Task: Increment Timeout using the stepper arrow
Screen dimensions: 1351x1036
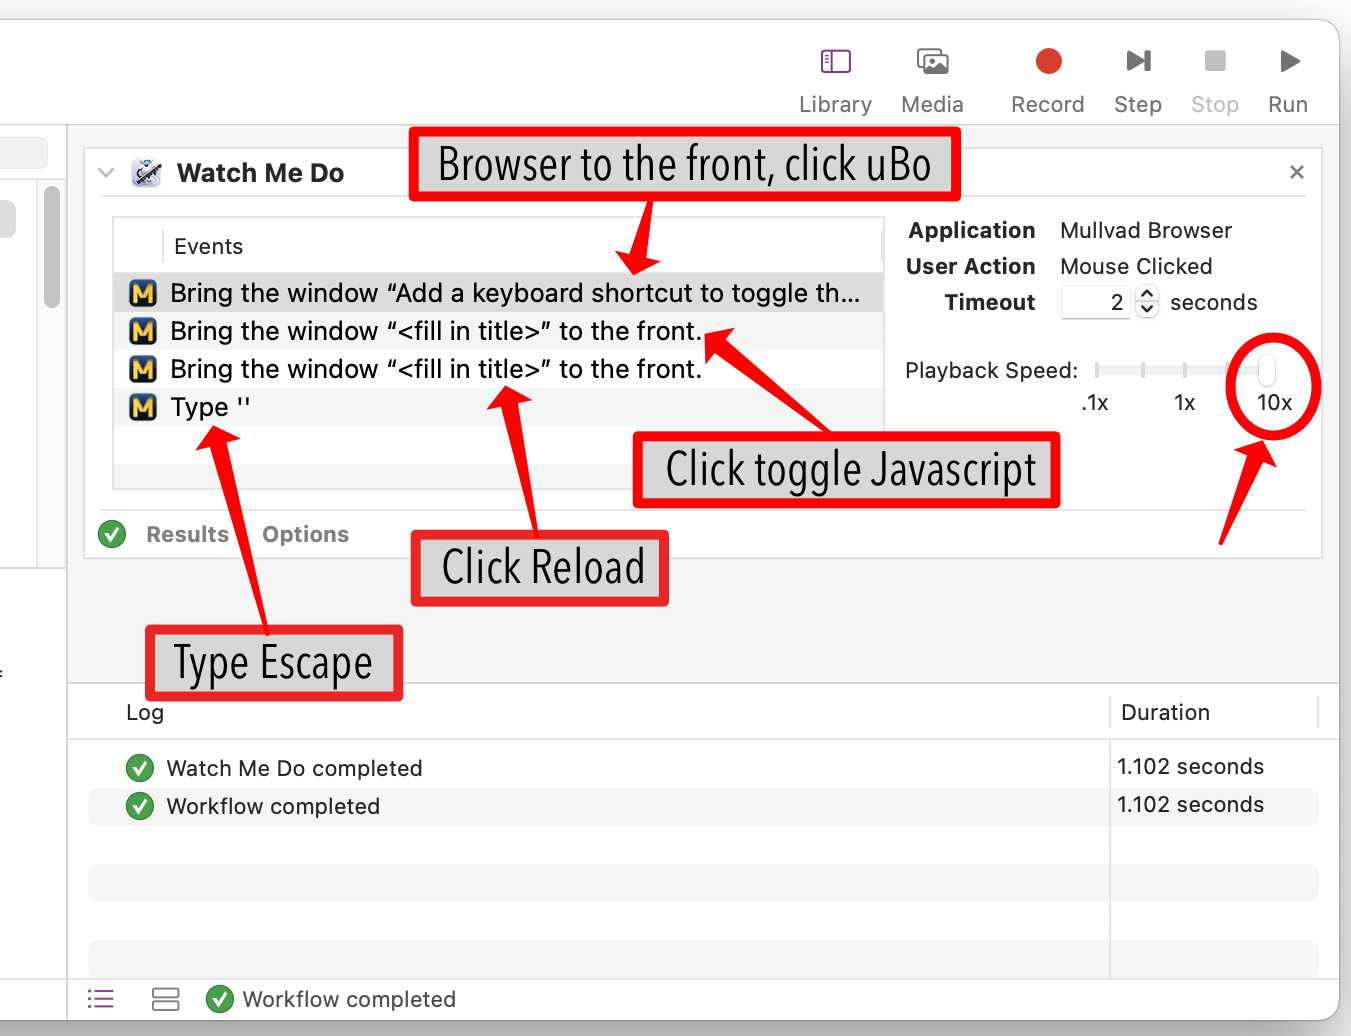Action: point(1146,295)
